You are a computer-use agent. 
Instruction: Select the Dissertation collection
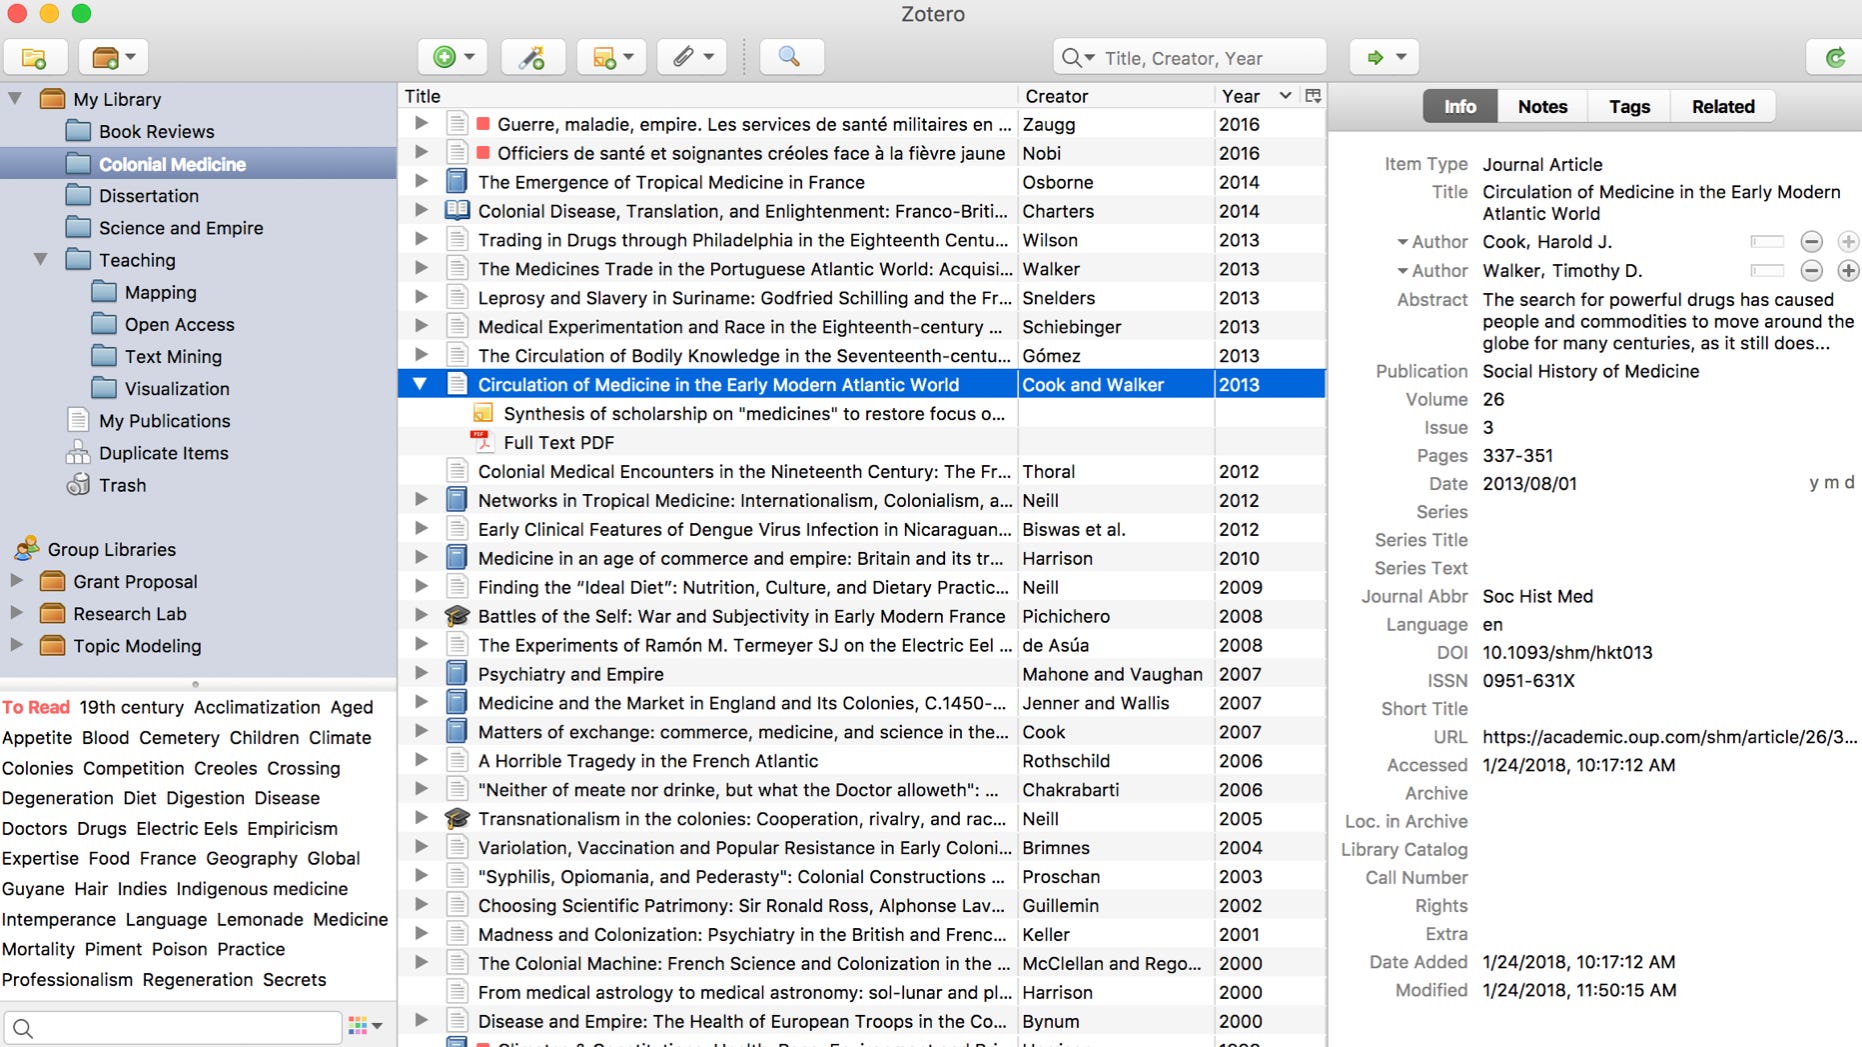[x=148, y=196]
